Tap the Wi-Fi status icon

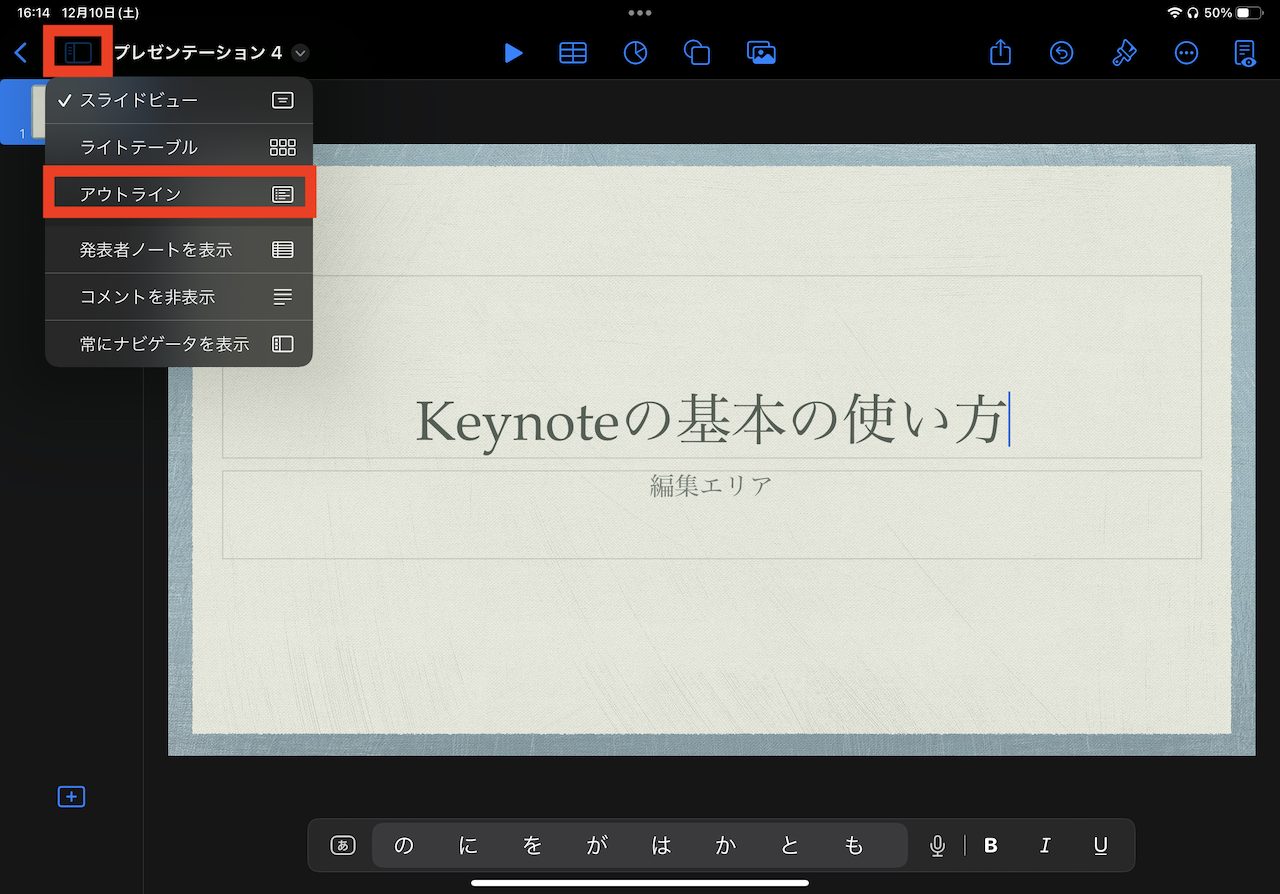click(1174, 13)
